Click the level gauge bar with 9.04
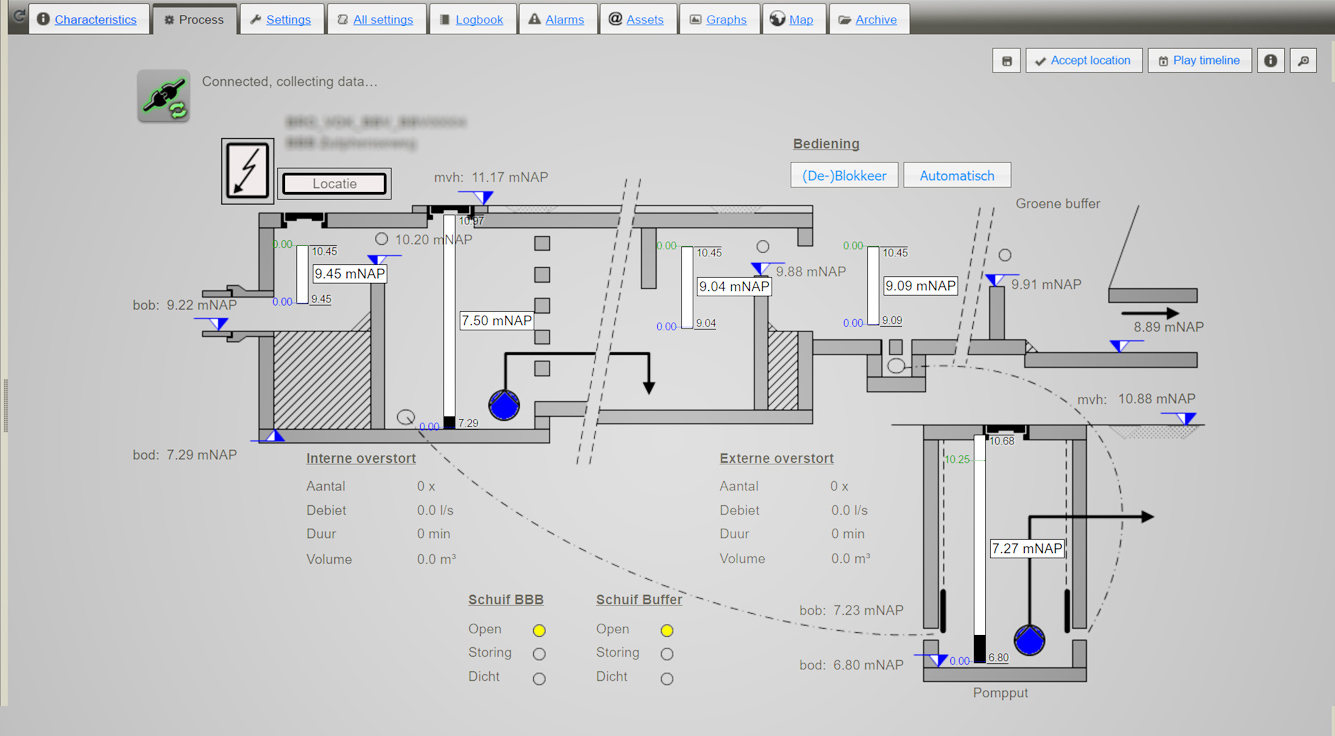This screenshot has height=736, width=1335. (x=687, y=287)
